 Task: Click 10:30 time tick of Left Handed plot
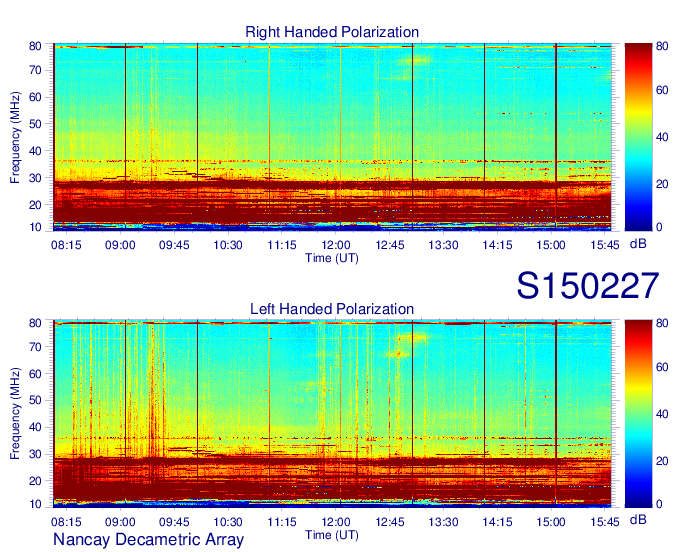[228, 522]
